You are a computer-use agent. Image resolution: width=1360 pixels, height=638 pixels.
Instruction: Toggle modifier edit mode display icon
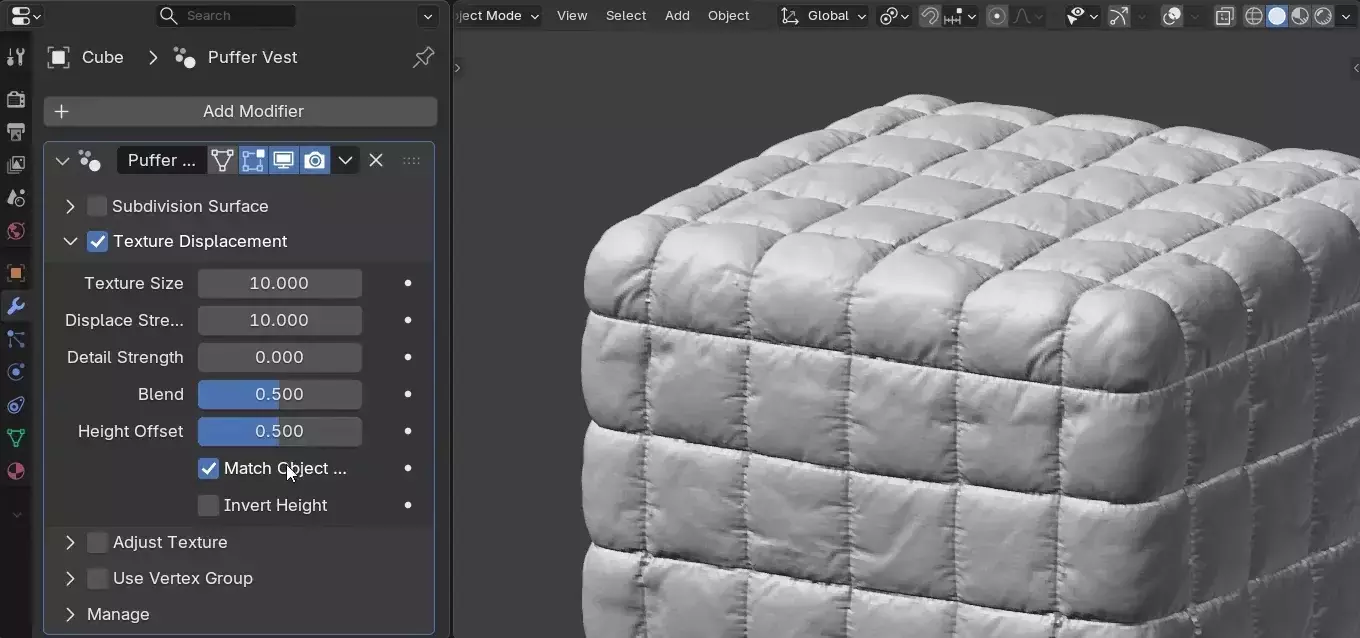(x=253, y=160)
